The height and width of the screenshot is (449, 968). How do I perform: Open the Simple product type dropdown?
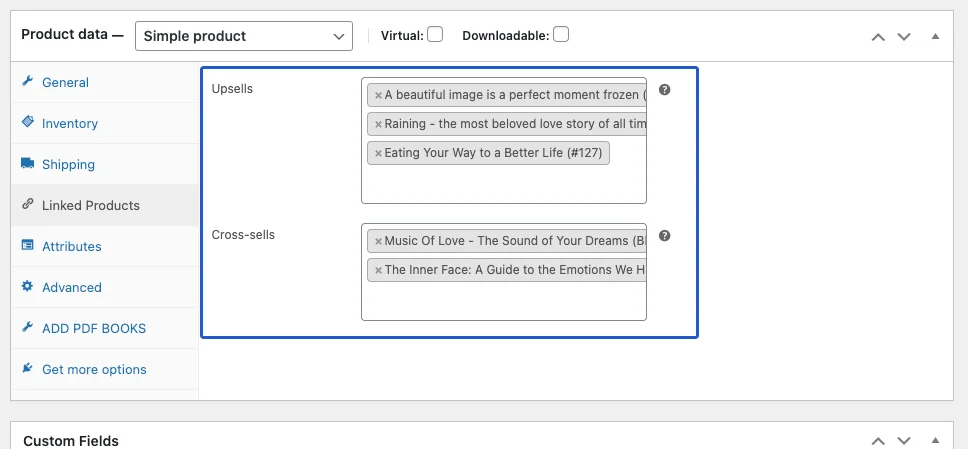[244, 36]
